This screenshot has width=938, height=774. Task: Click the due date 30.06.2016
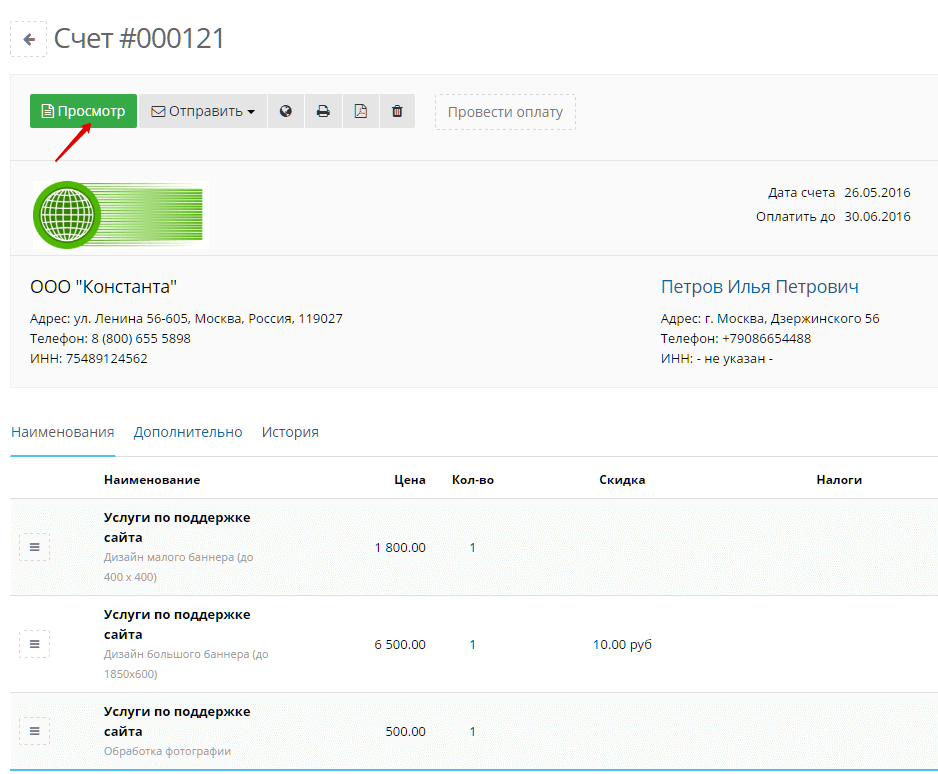point(877,216)
